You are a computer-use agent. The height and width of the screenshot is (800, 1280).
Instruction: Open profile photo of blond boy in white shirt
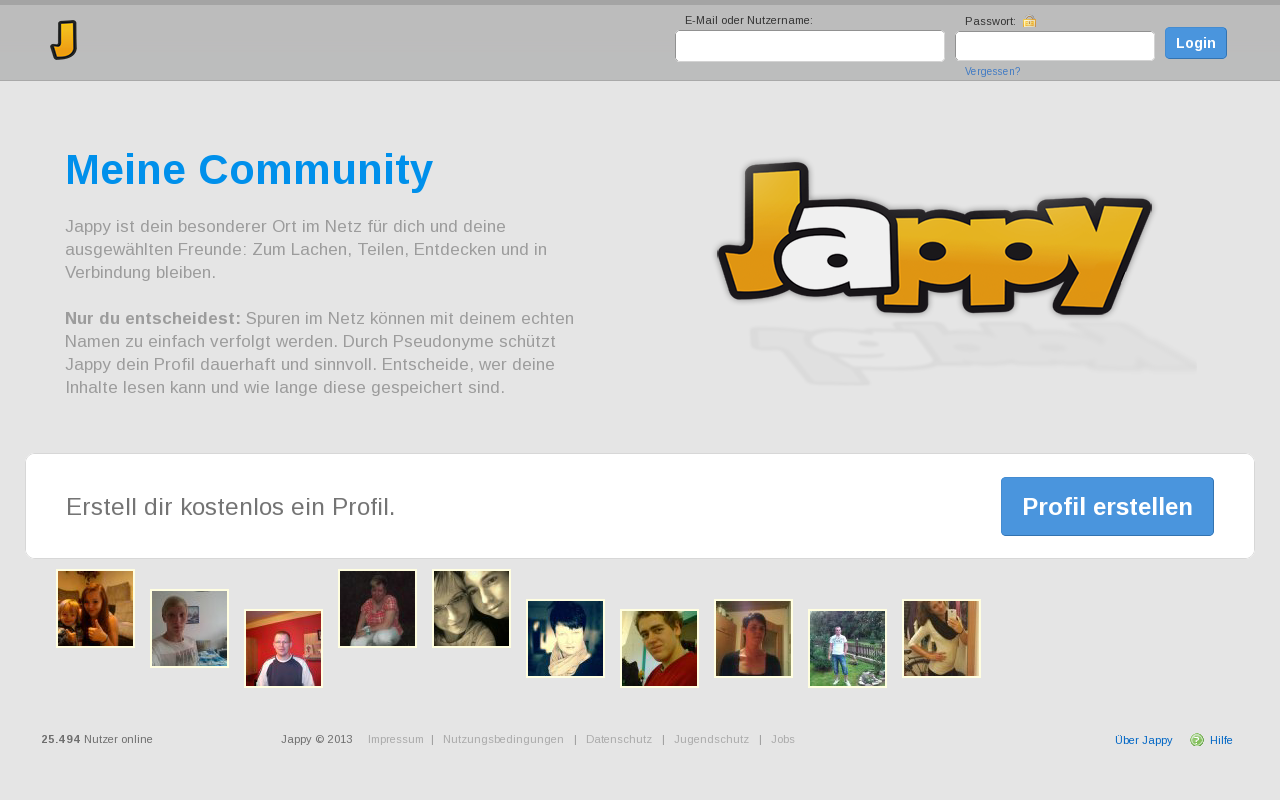coord(189,628)
